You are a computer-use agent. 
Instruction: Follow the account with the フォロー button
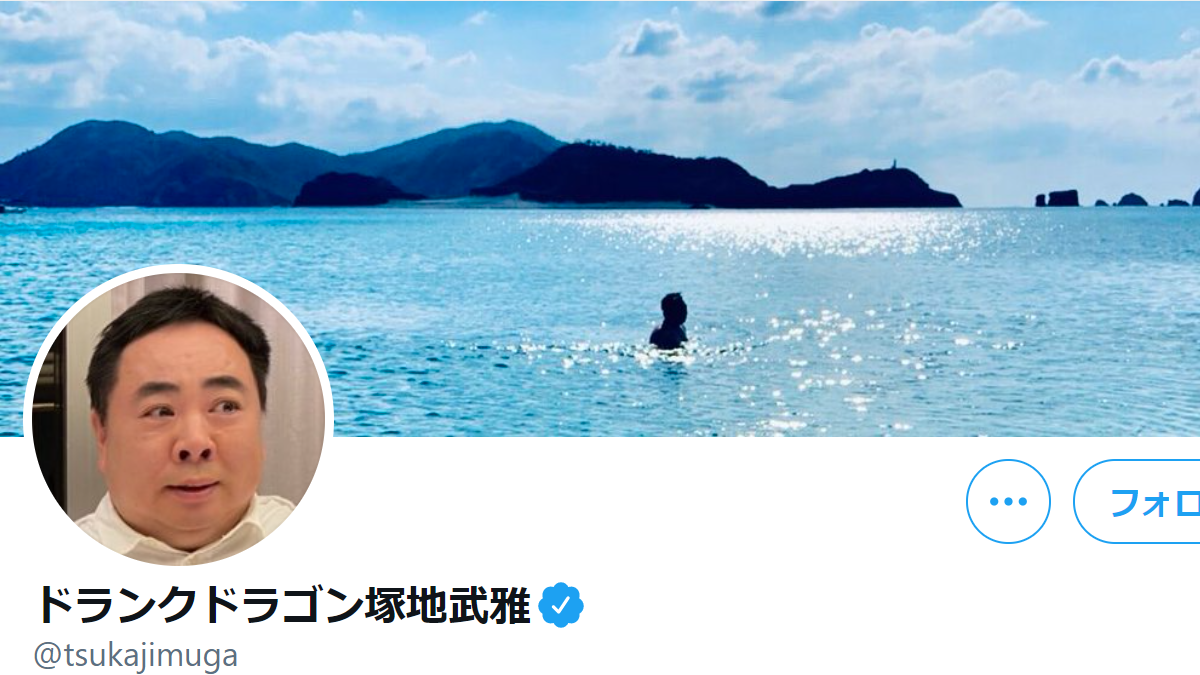(x=1137, y=501)
